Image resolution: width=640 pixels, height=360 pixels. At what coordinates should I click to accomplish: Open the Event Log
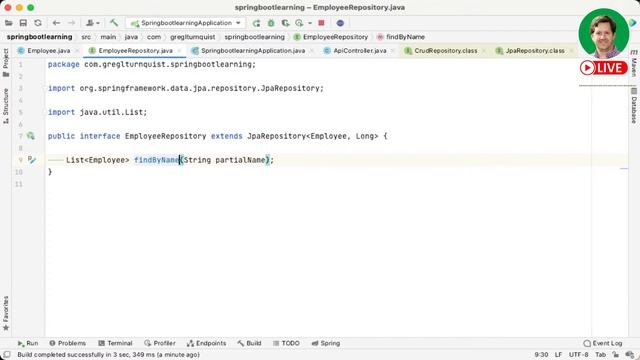tap(603, 343)
